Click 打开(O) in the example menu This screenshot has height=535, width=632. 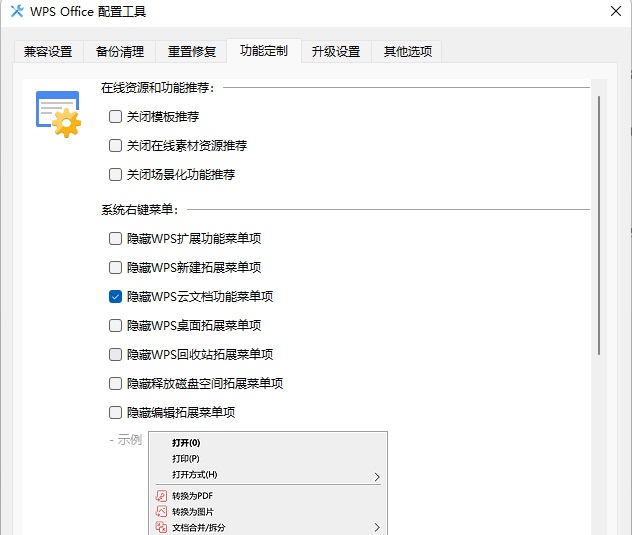186,443
